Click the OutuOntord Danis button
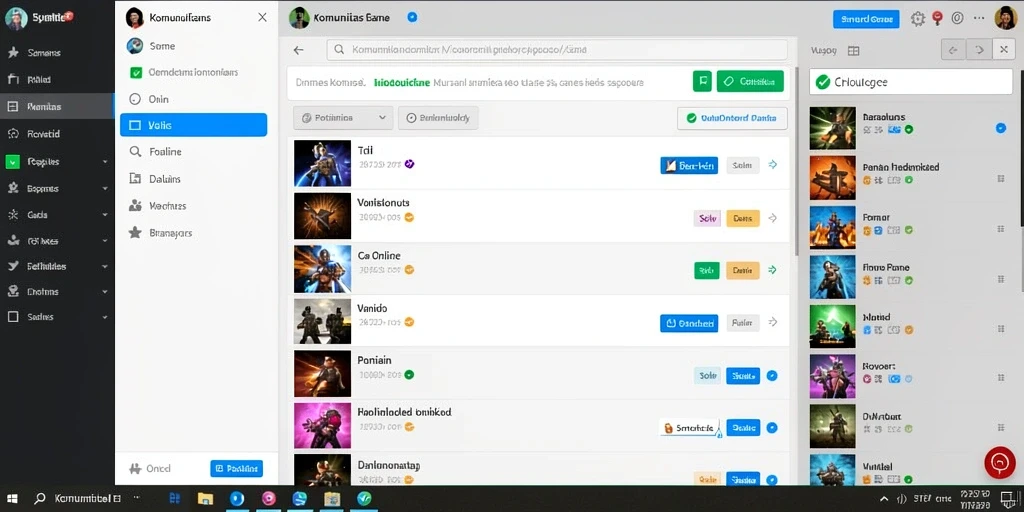The width and height of the screenshot is (1024, 512). point(732,118)
